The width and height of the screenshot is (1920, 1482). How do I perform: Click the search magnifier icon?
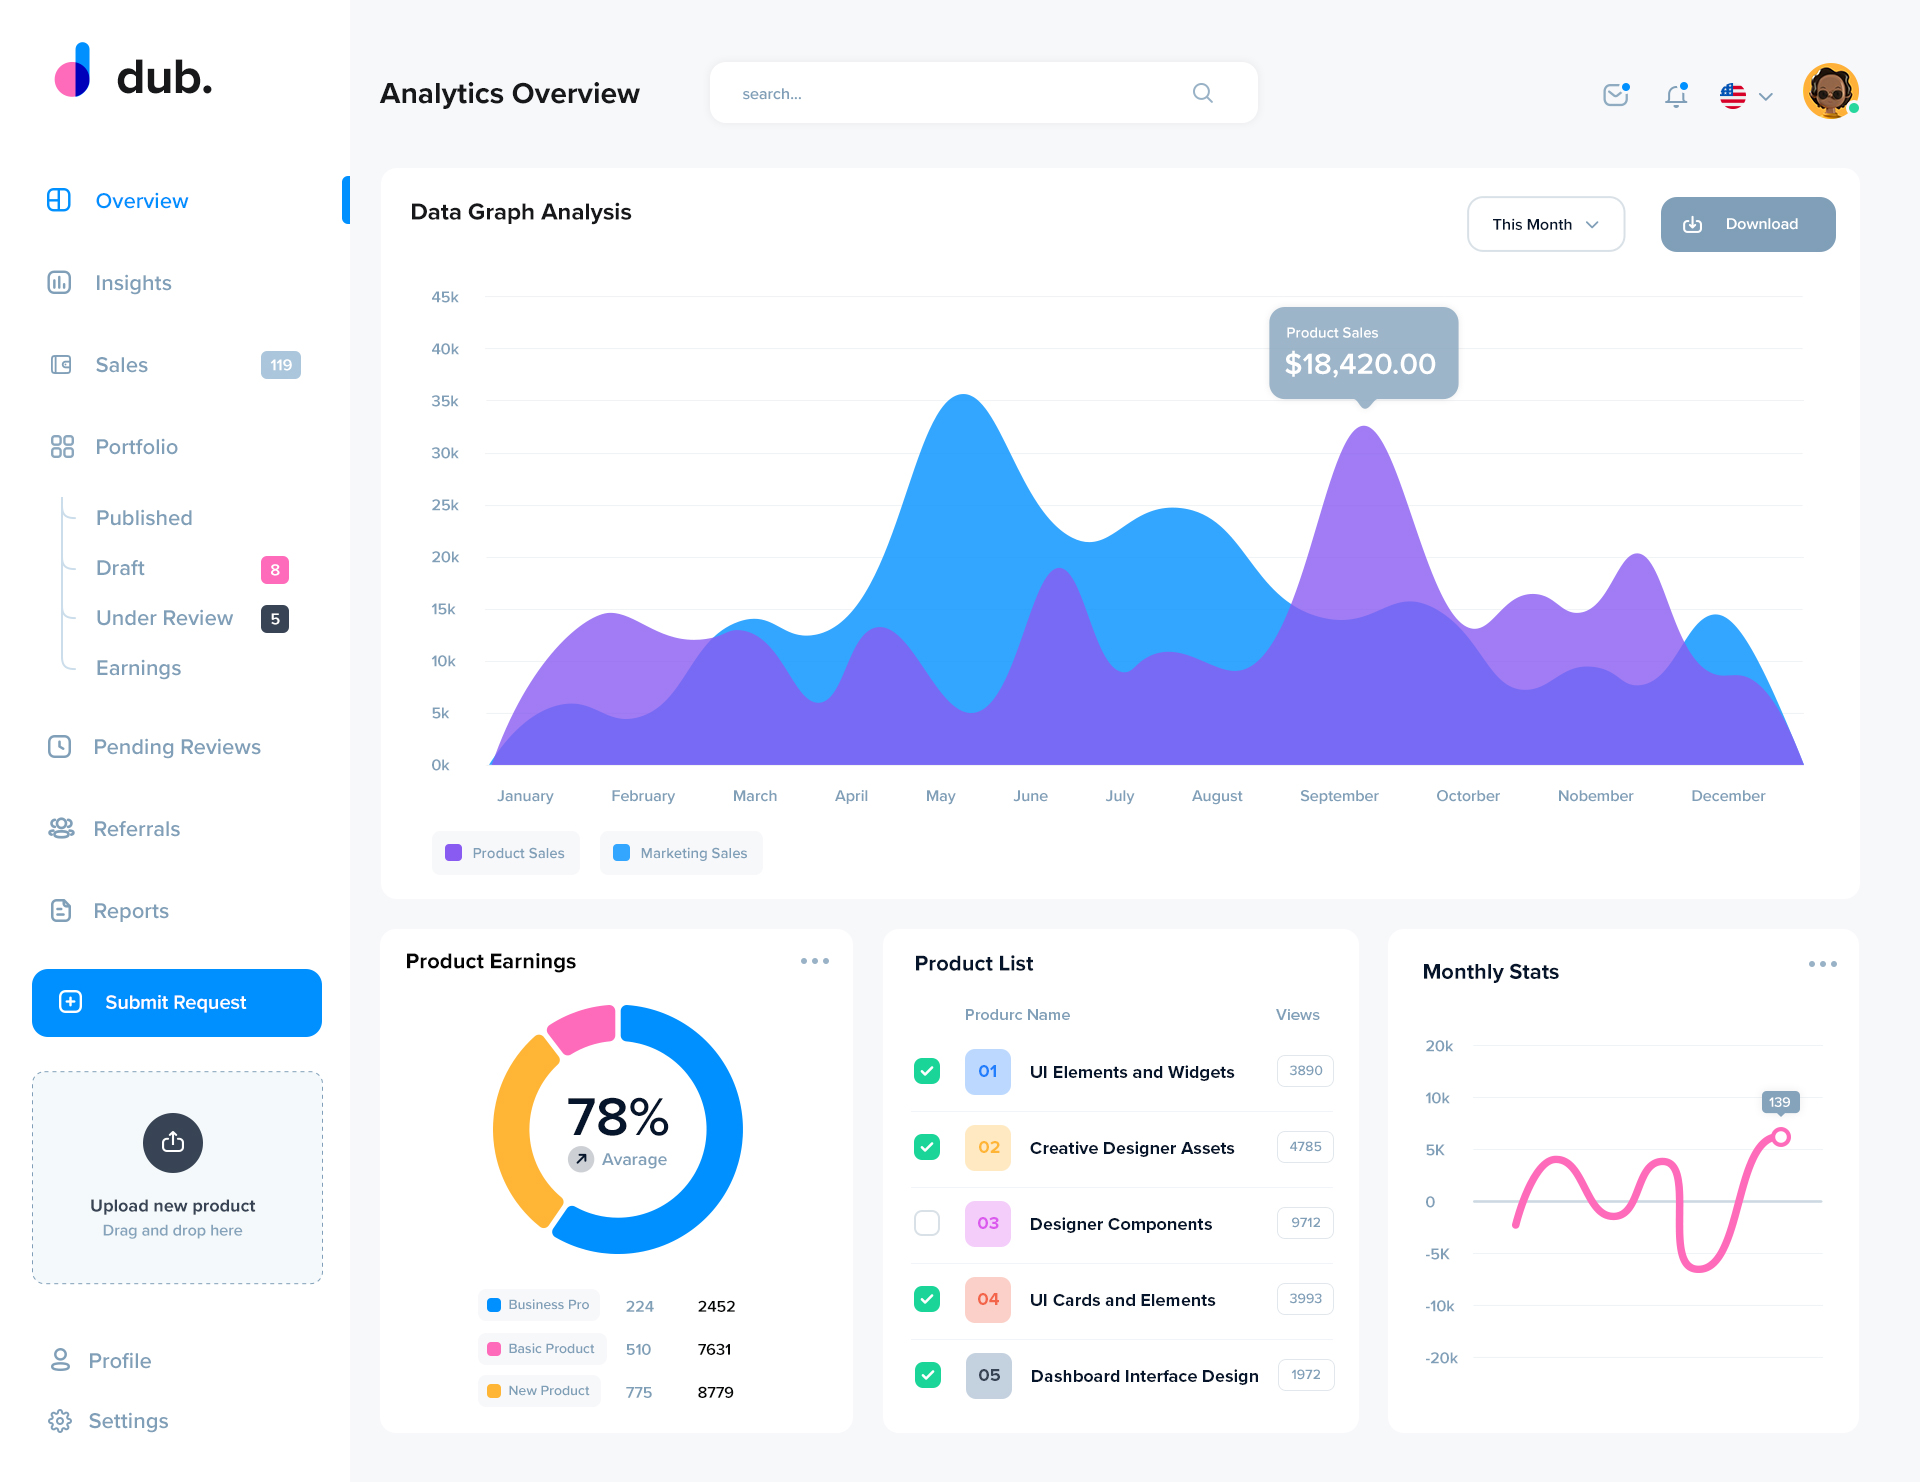click(x=1202, y=93)
